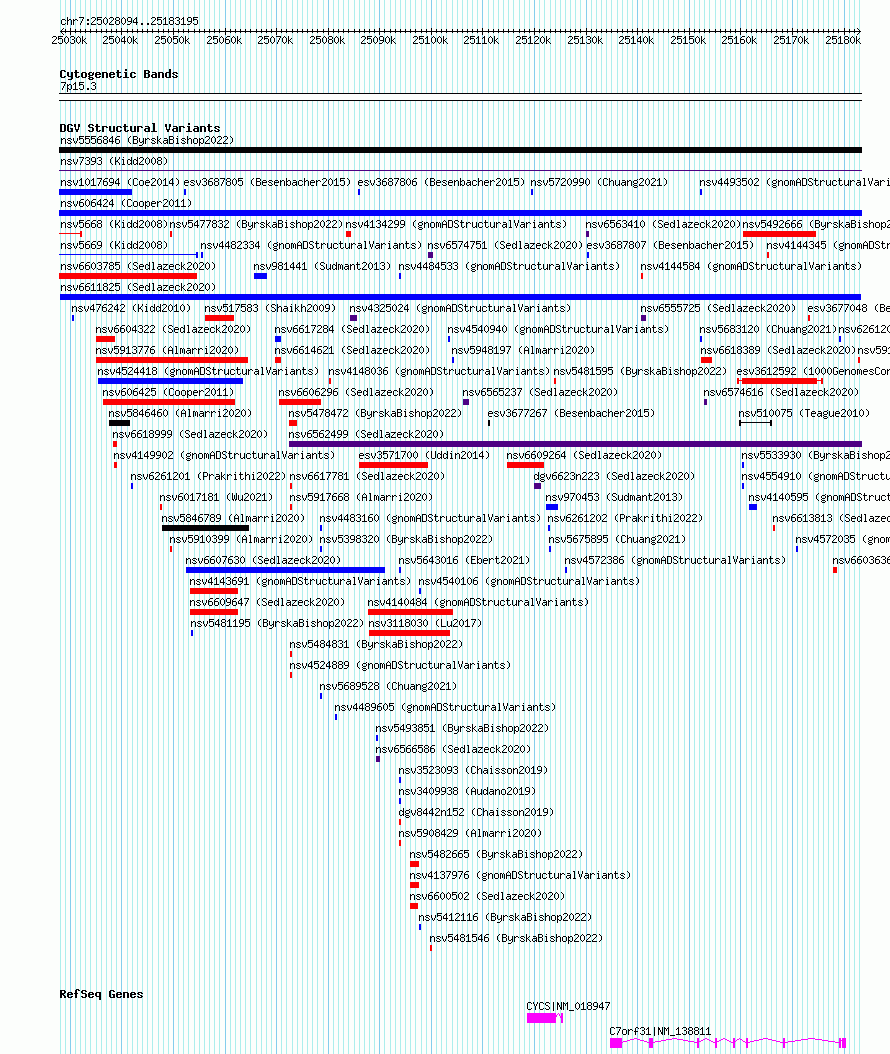
Task: Click nsv6566586 (Sedlazeck2020) label
Action: 453,749
